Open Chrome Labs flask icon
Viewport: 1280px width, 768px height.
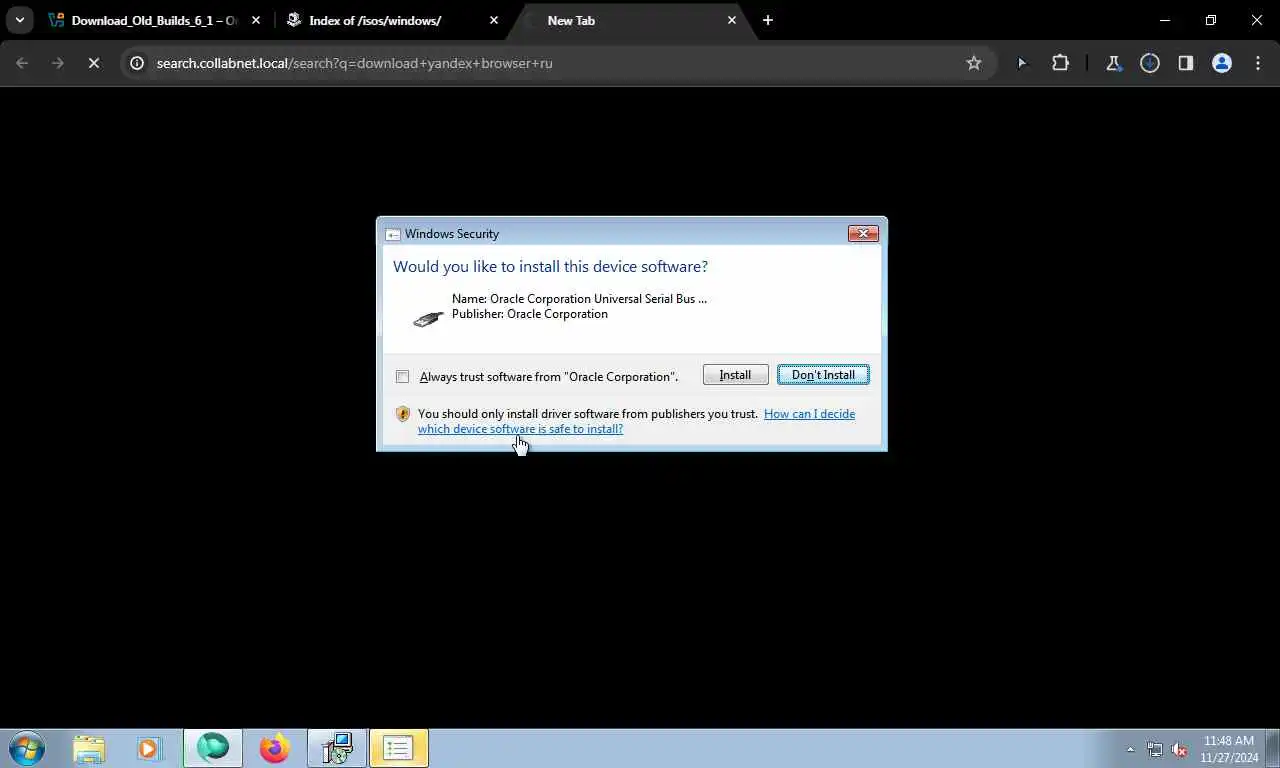coord(1113,63)
